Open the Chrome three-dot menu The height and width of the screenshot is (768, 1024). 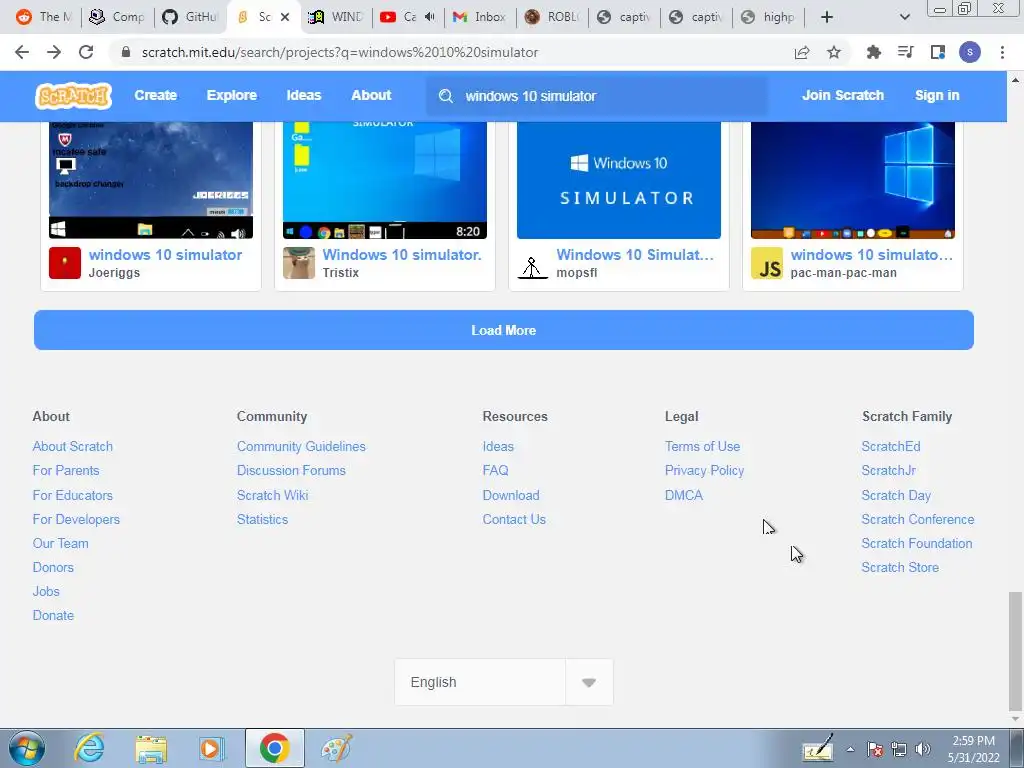click(1002, 52)
